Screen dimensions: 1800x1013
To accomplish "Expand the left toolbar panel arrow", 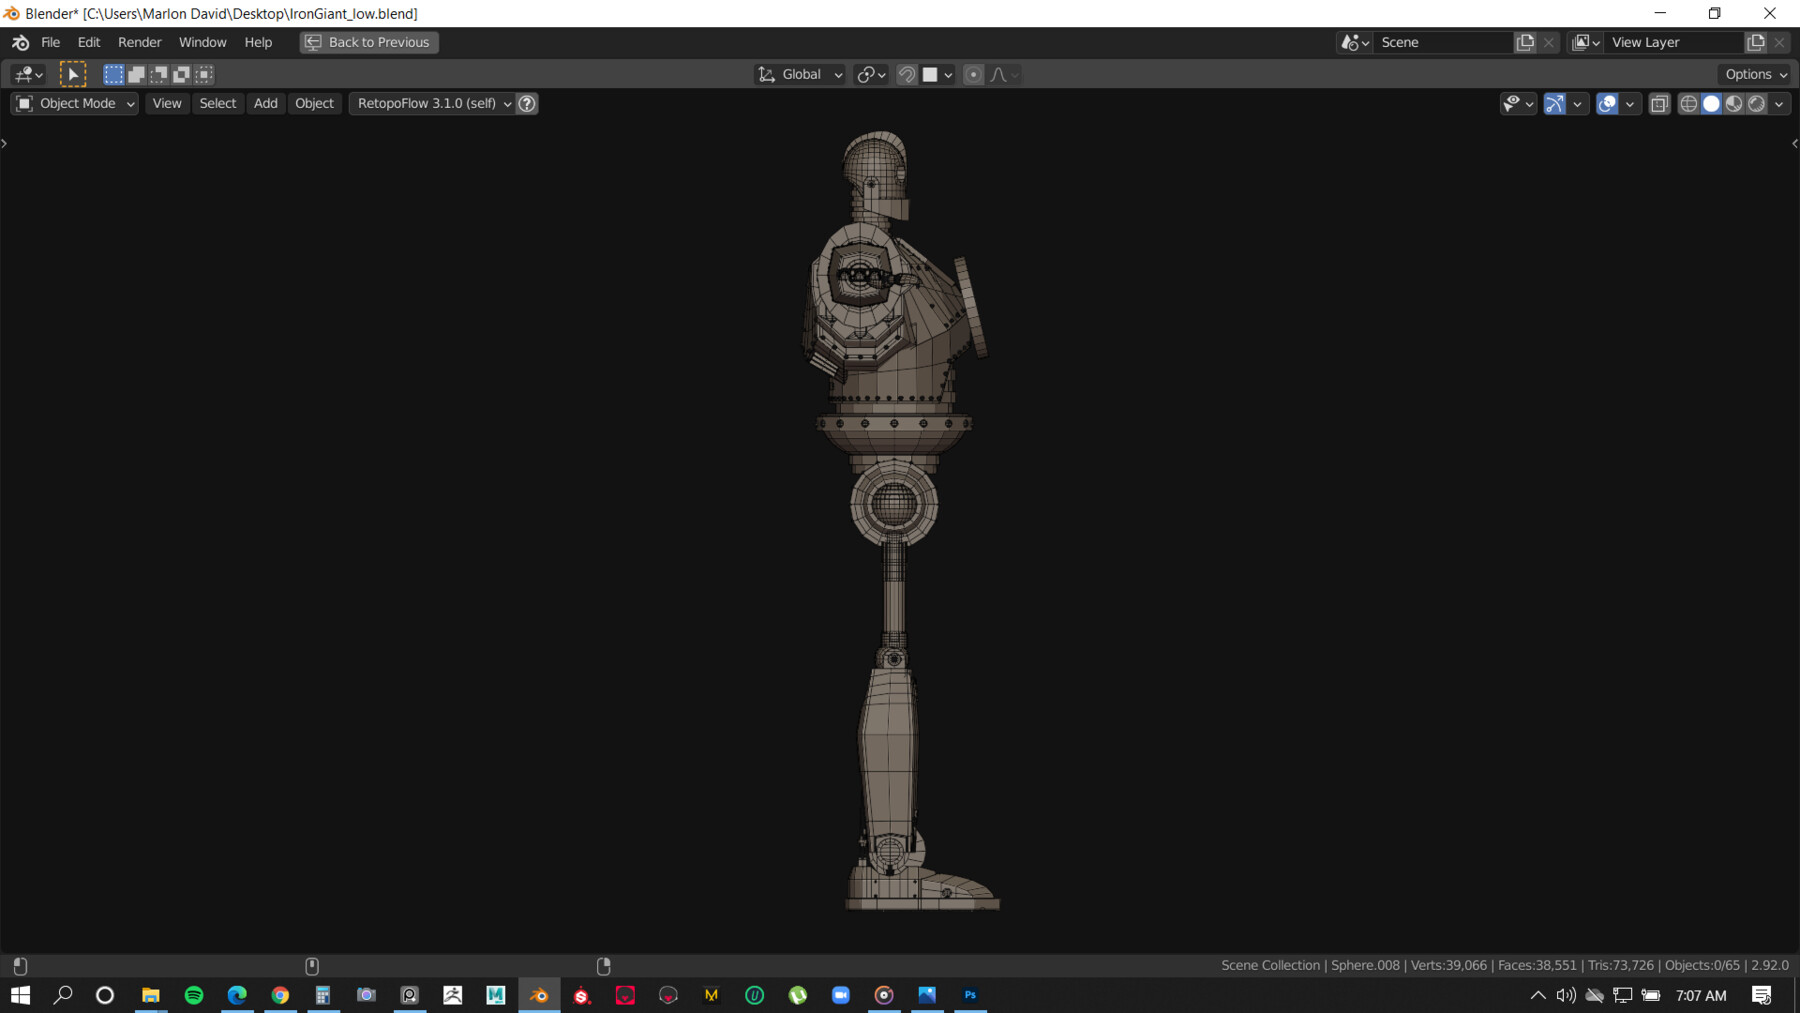I will tap(5, 144).
